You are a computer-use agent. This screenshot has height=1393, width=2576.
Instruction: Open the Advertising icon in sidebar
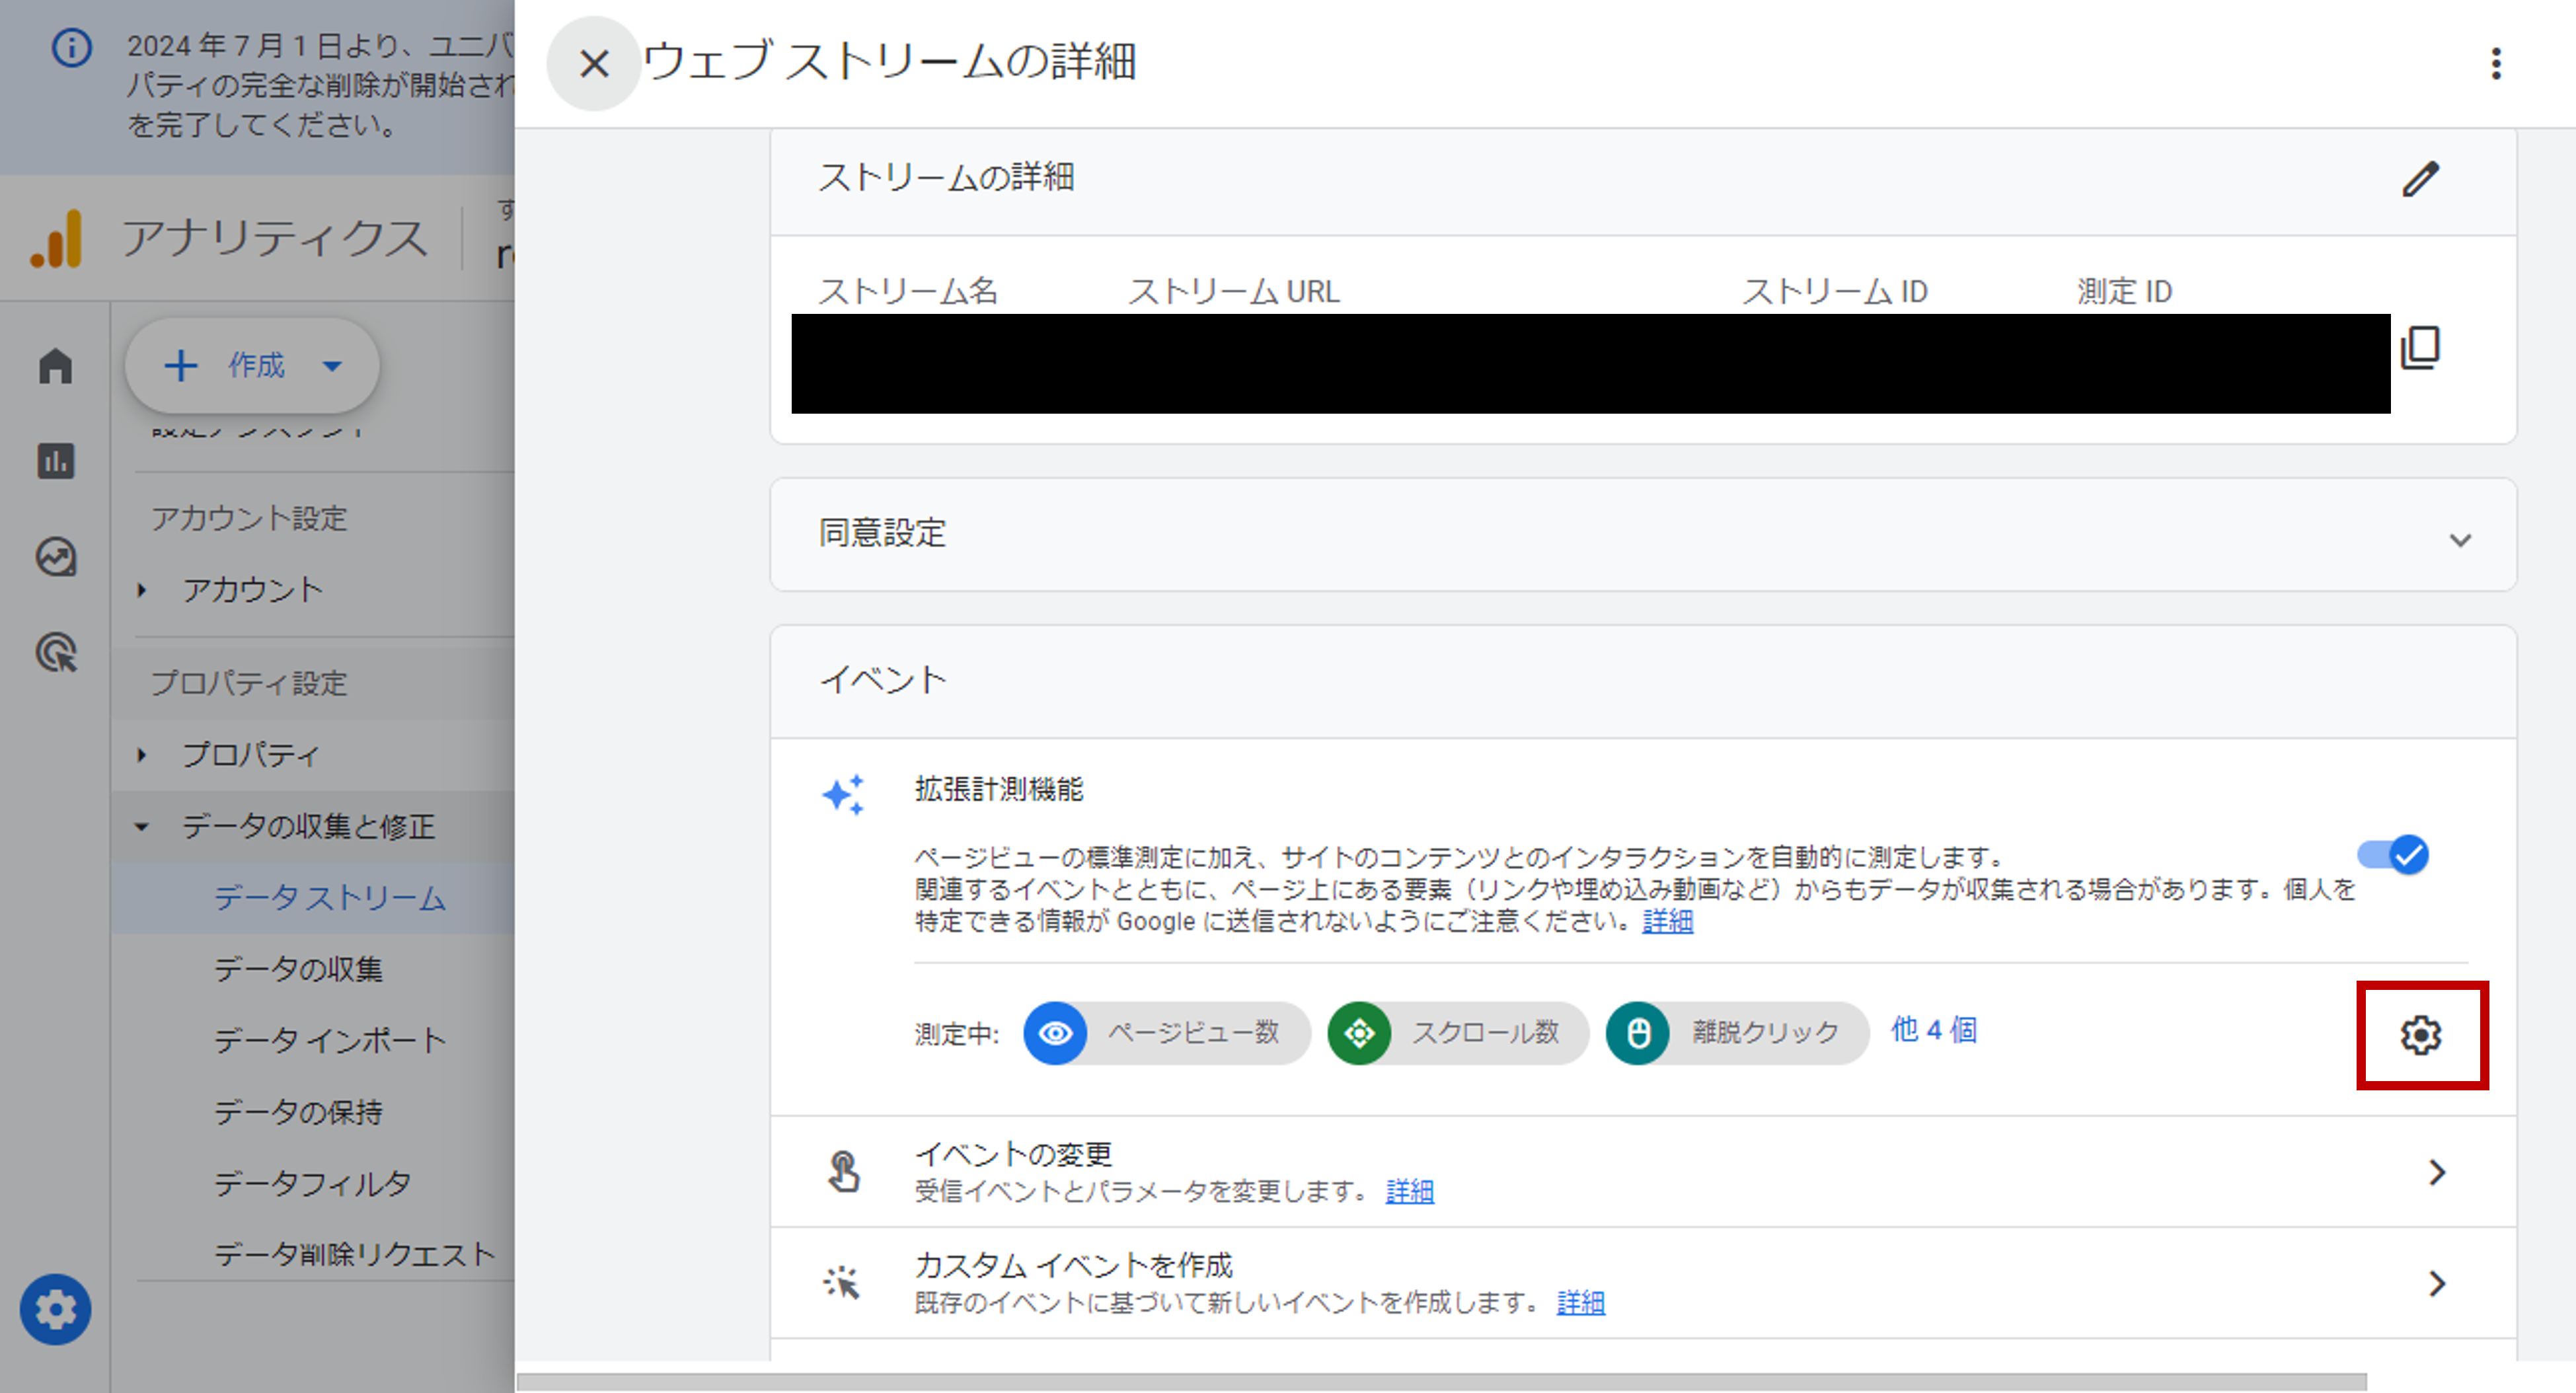(x=56, y=652)
